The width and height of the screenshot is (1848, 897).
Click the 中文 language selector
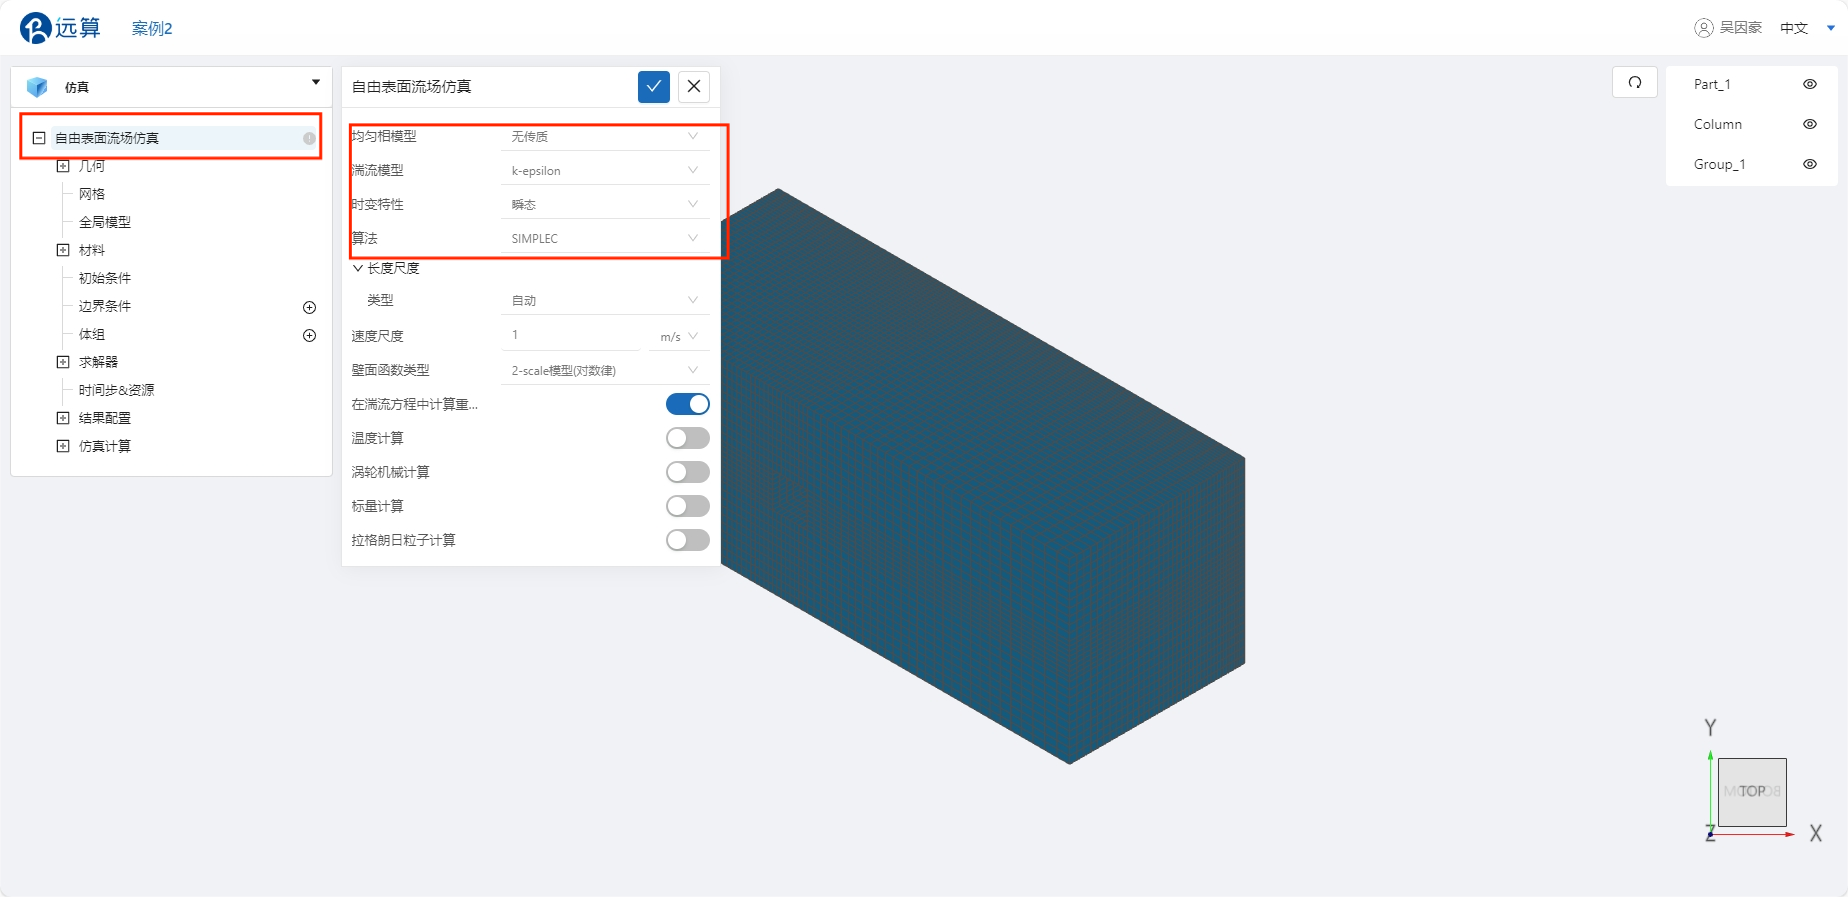[x=1794, y=28]
